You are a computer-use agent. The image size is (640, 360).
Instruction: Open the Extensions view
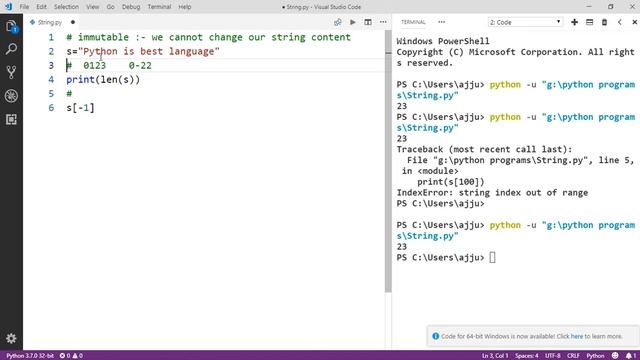coord(11,119)
